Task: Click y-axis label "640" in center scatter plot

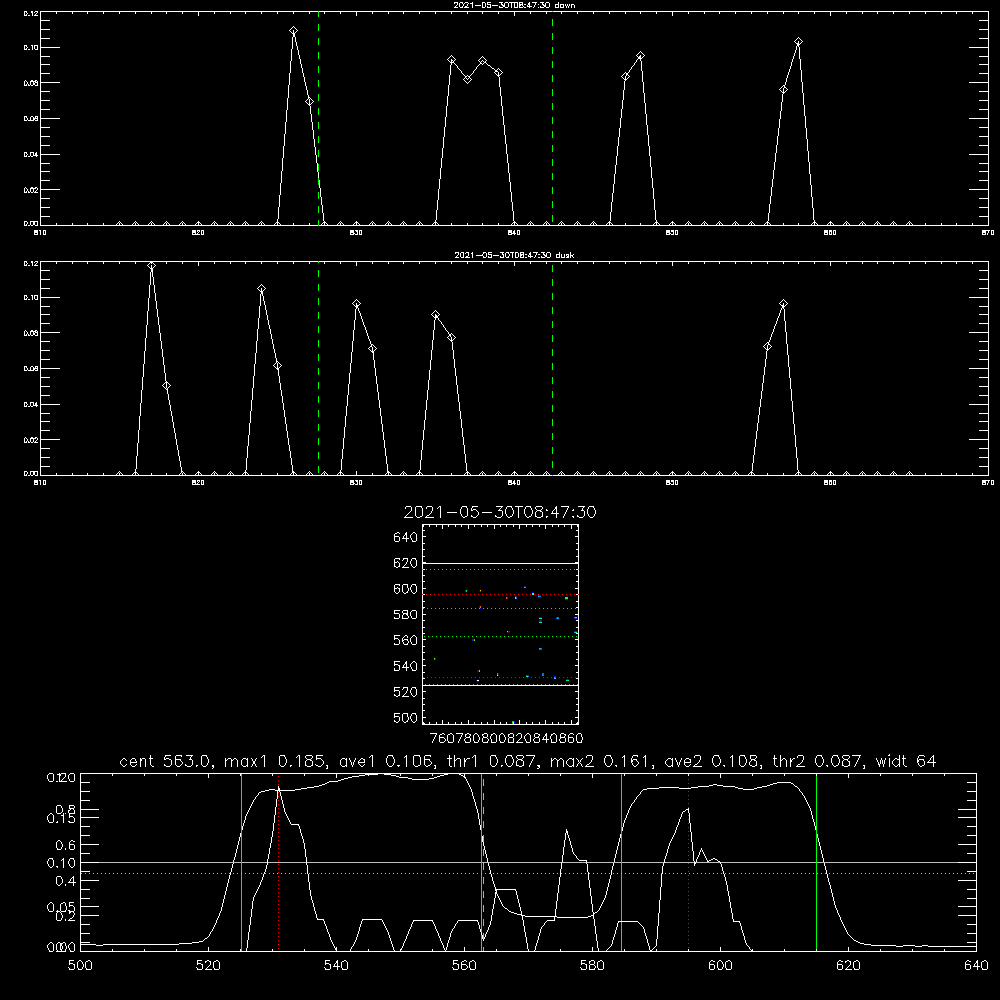Action: (x=406, y=538)
